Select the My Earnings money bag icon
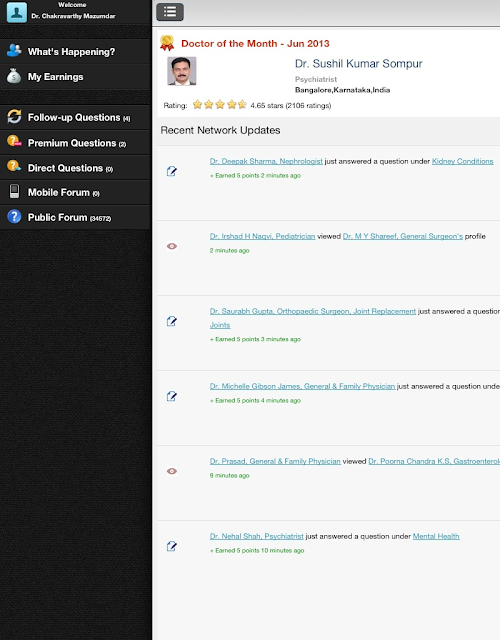The height and width of the screenshot is (640, 500). tap(14, 76)
